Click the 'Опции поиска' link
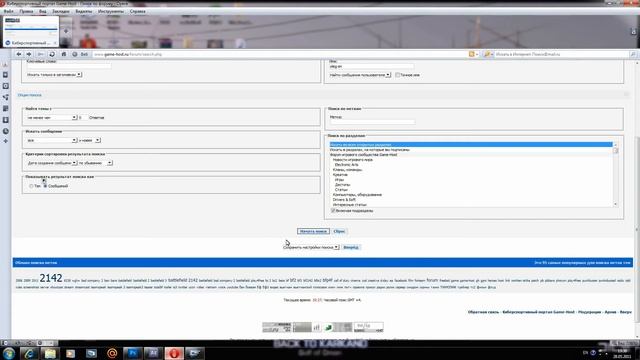This screenshot has width=640, height=360. point(29,95)
